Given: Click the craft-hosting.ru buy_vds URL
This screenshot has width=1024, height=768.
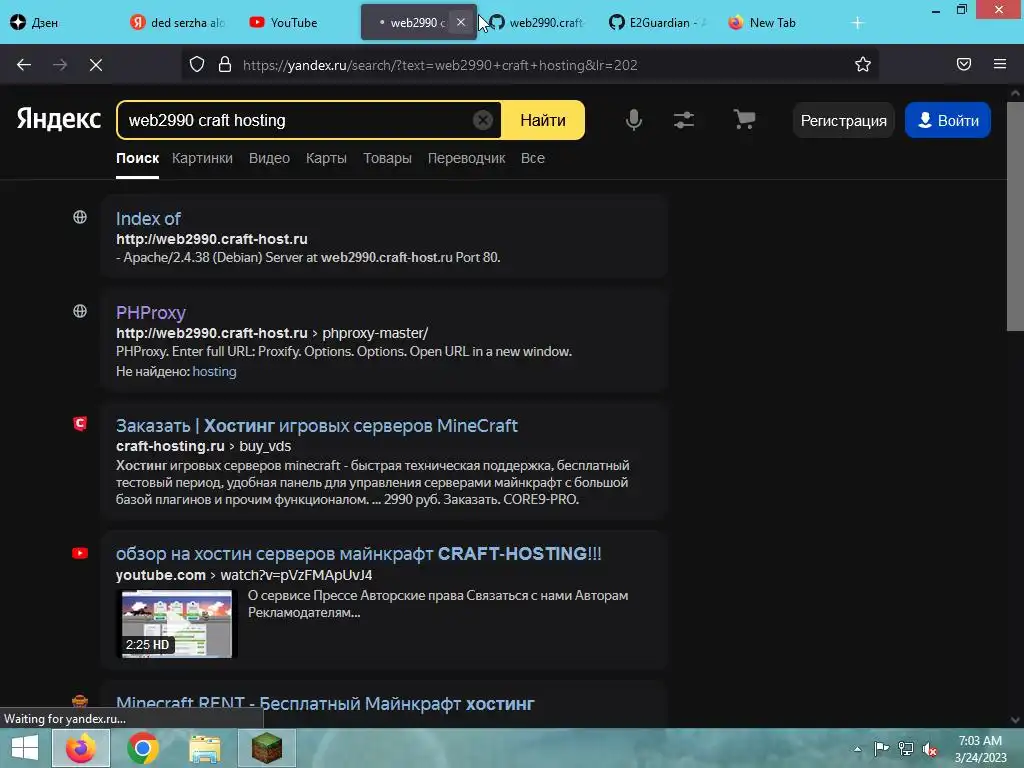Looking at the screenshot, I should (204, 446).
